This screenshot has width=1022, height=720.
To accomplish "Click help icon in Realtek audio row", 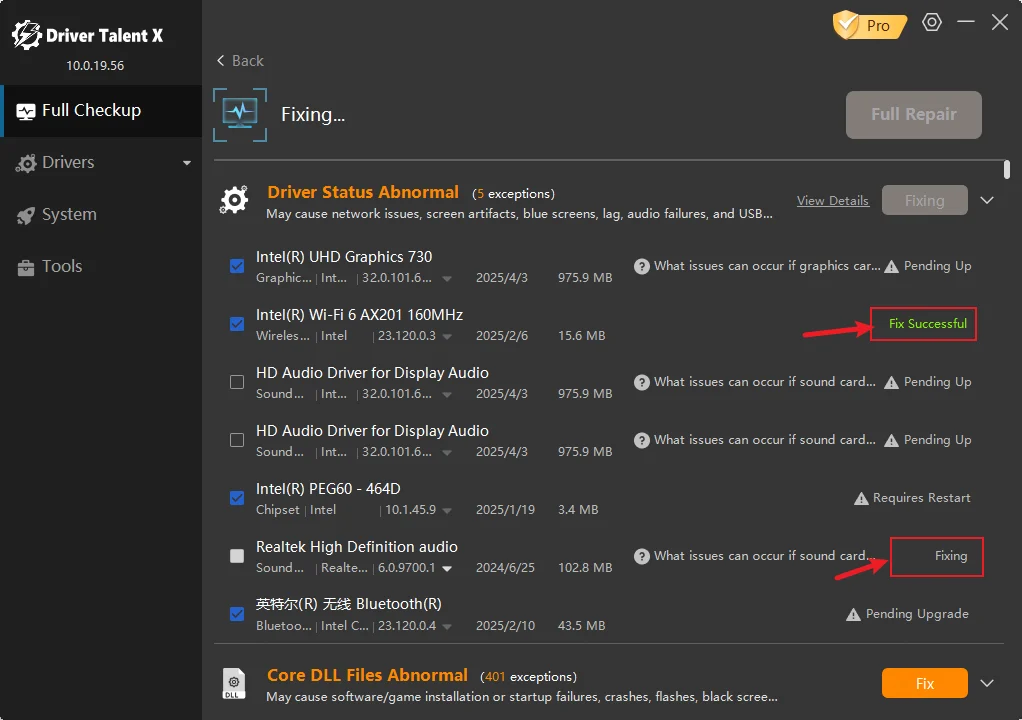I will (x=642, y=556).
